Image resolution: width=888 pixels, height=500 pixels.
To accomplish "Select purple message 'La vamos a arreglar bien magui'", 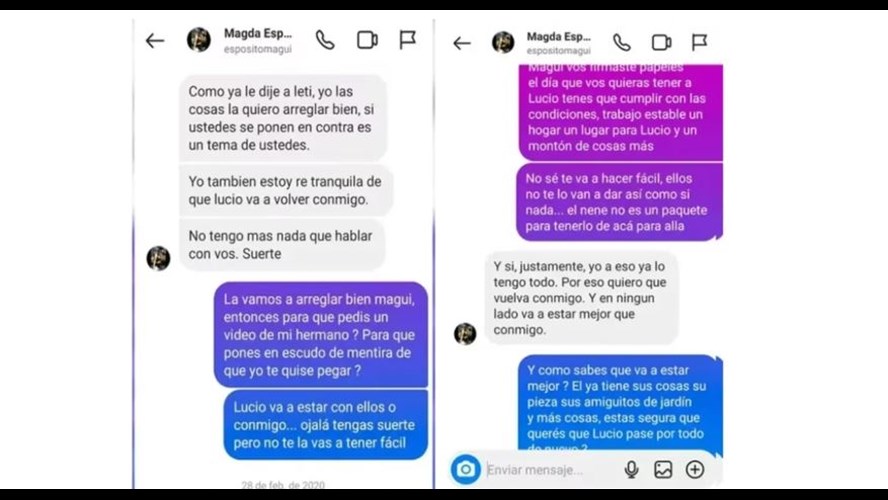I will (321, 335).
